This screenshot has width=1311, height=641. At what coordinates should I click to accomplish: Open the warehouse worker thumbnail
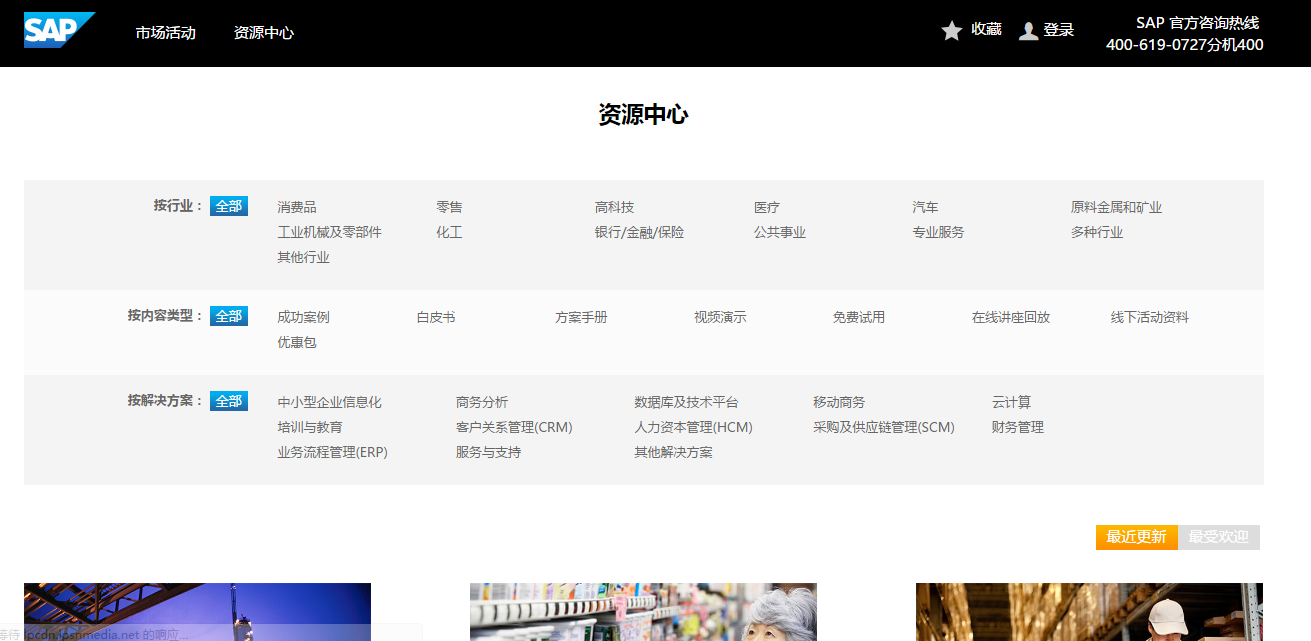tap(1089, 612)
